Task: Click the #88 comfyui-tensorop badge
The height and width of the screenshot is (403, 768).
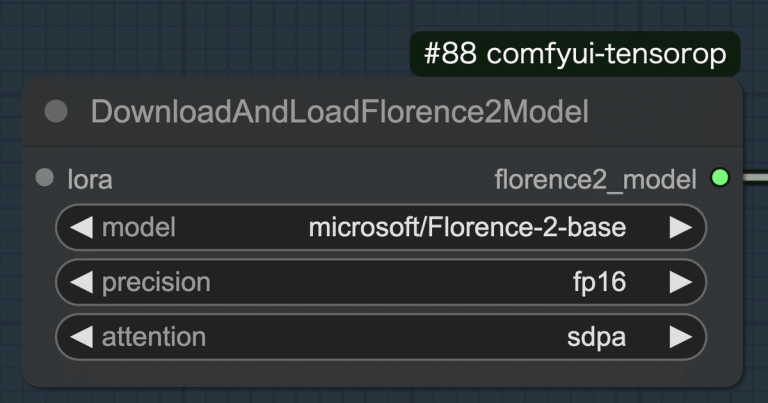Action: 574,55
